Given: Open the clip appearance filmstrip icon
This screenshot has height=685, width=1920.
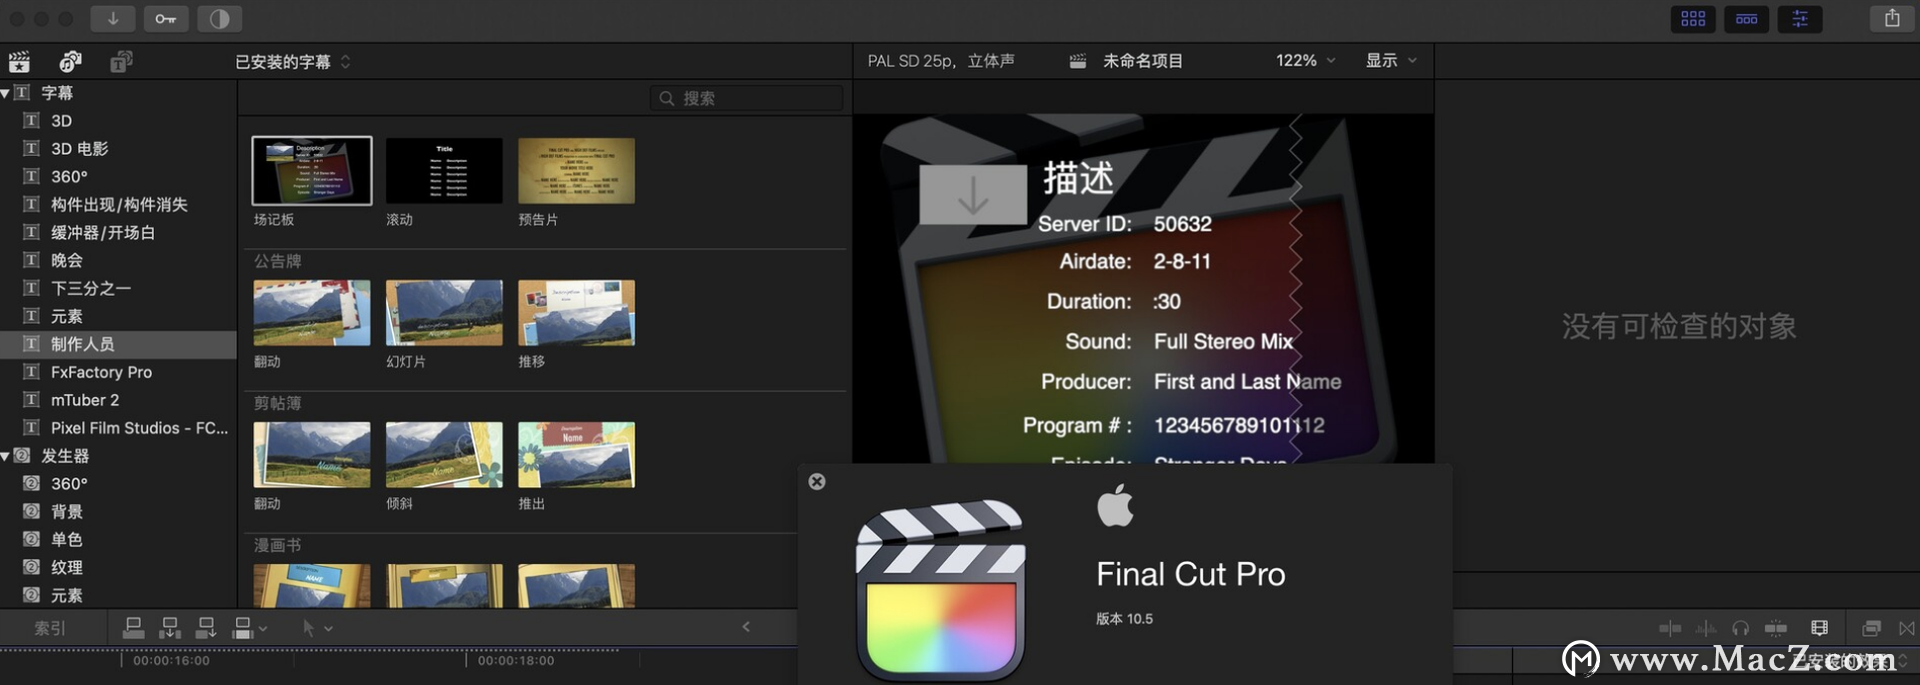Looking at the screenshot, I should pos(1819,628).
